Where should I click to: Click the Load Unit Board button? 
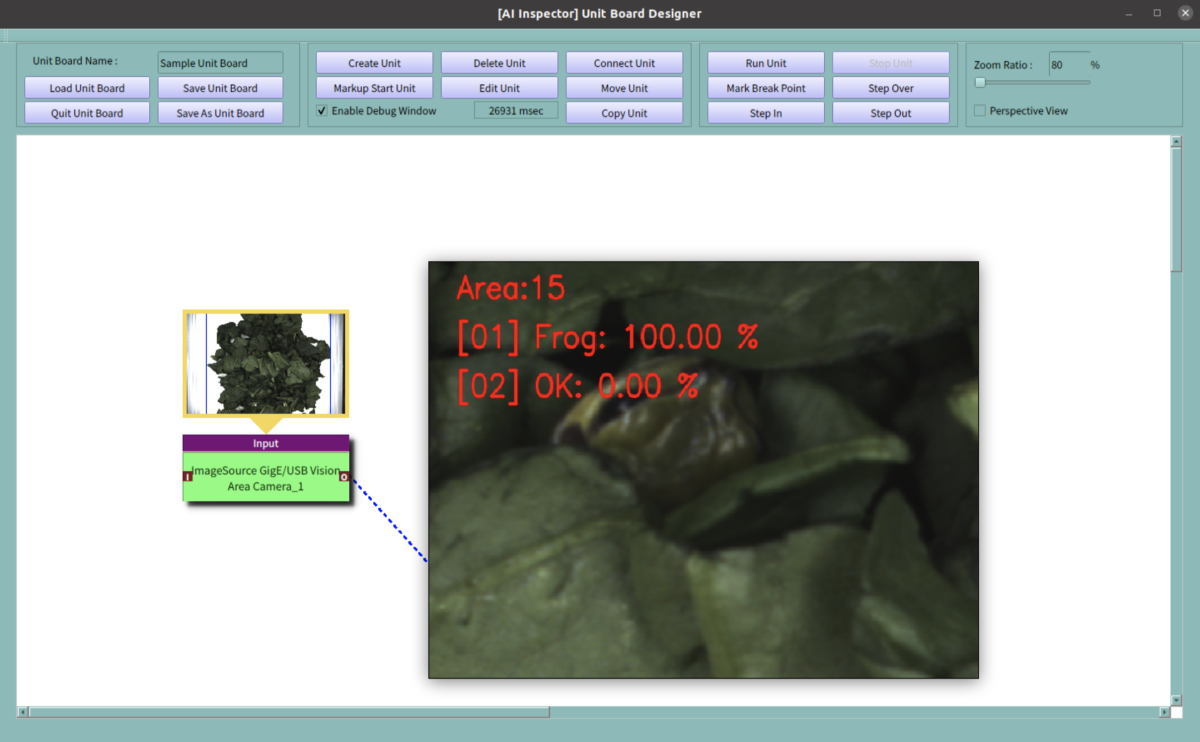click(x=87, y=88)
